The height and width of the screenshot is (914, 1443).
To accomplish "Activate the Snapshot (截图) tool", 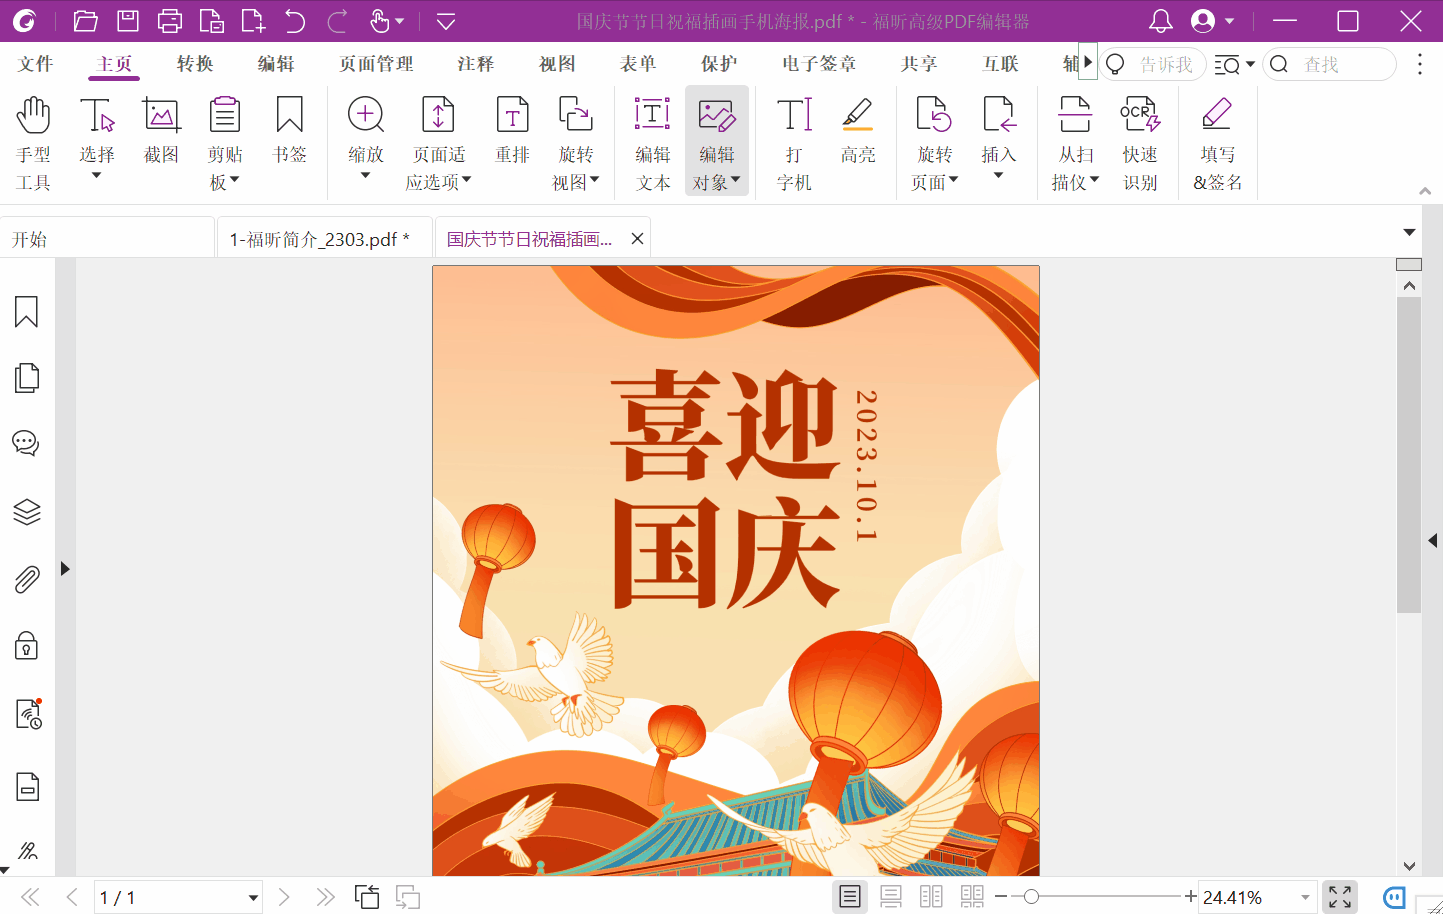I will (x=161, y=130).
